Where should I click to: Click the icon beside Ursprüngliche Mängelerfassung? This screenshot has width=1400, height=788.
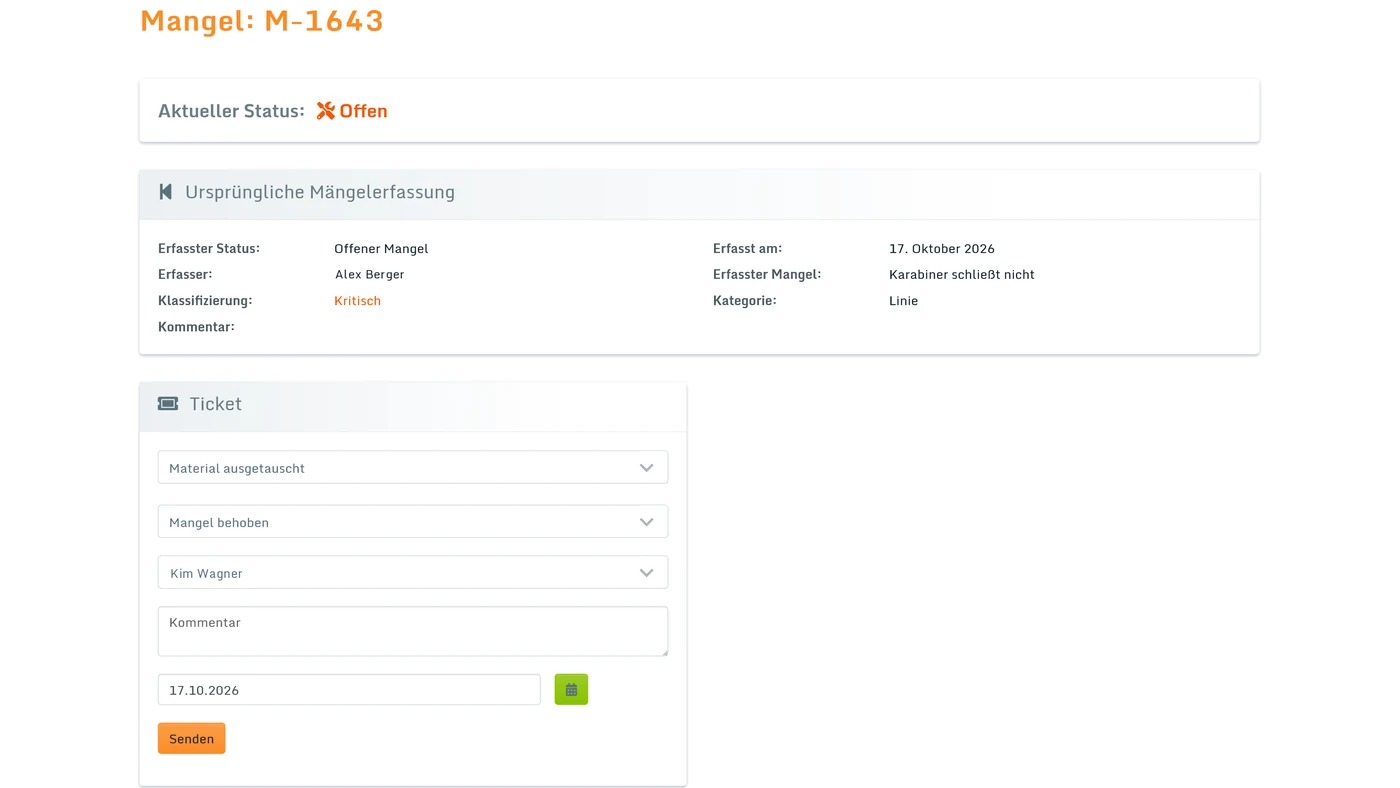[166, 192]
